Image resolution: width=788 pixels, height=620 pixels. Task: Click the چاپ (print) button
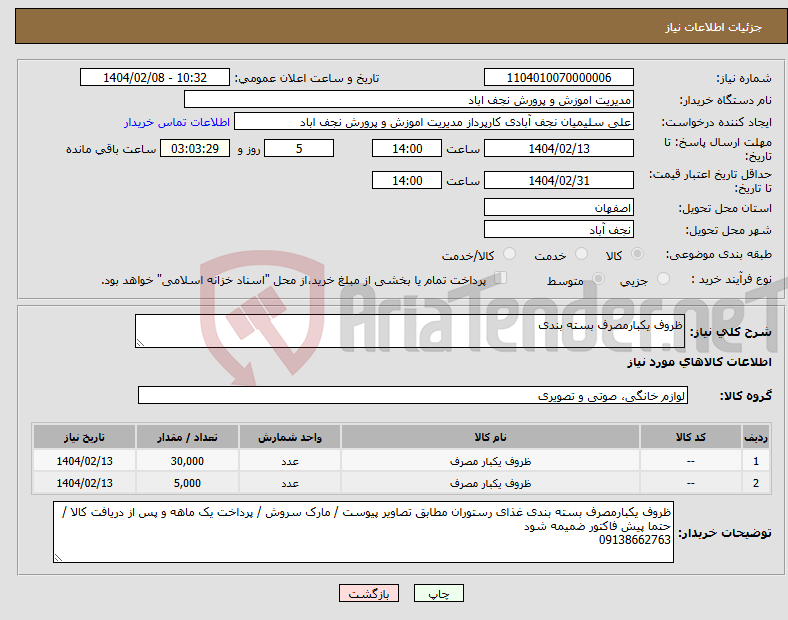click(438, 593)
